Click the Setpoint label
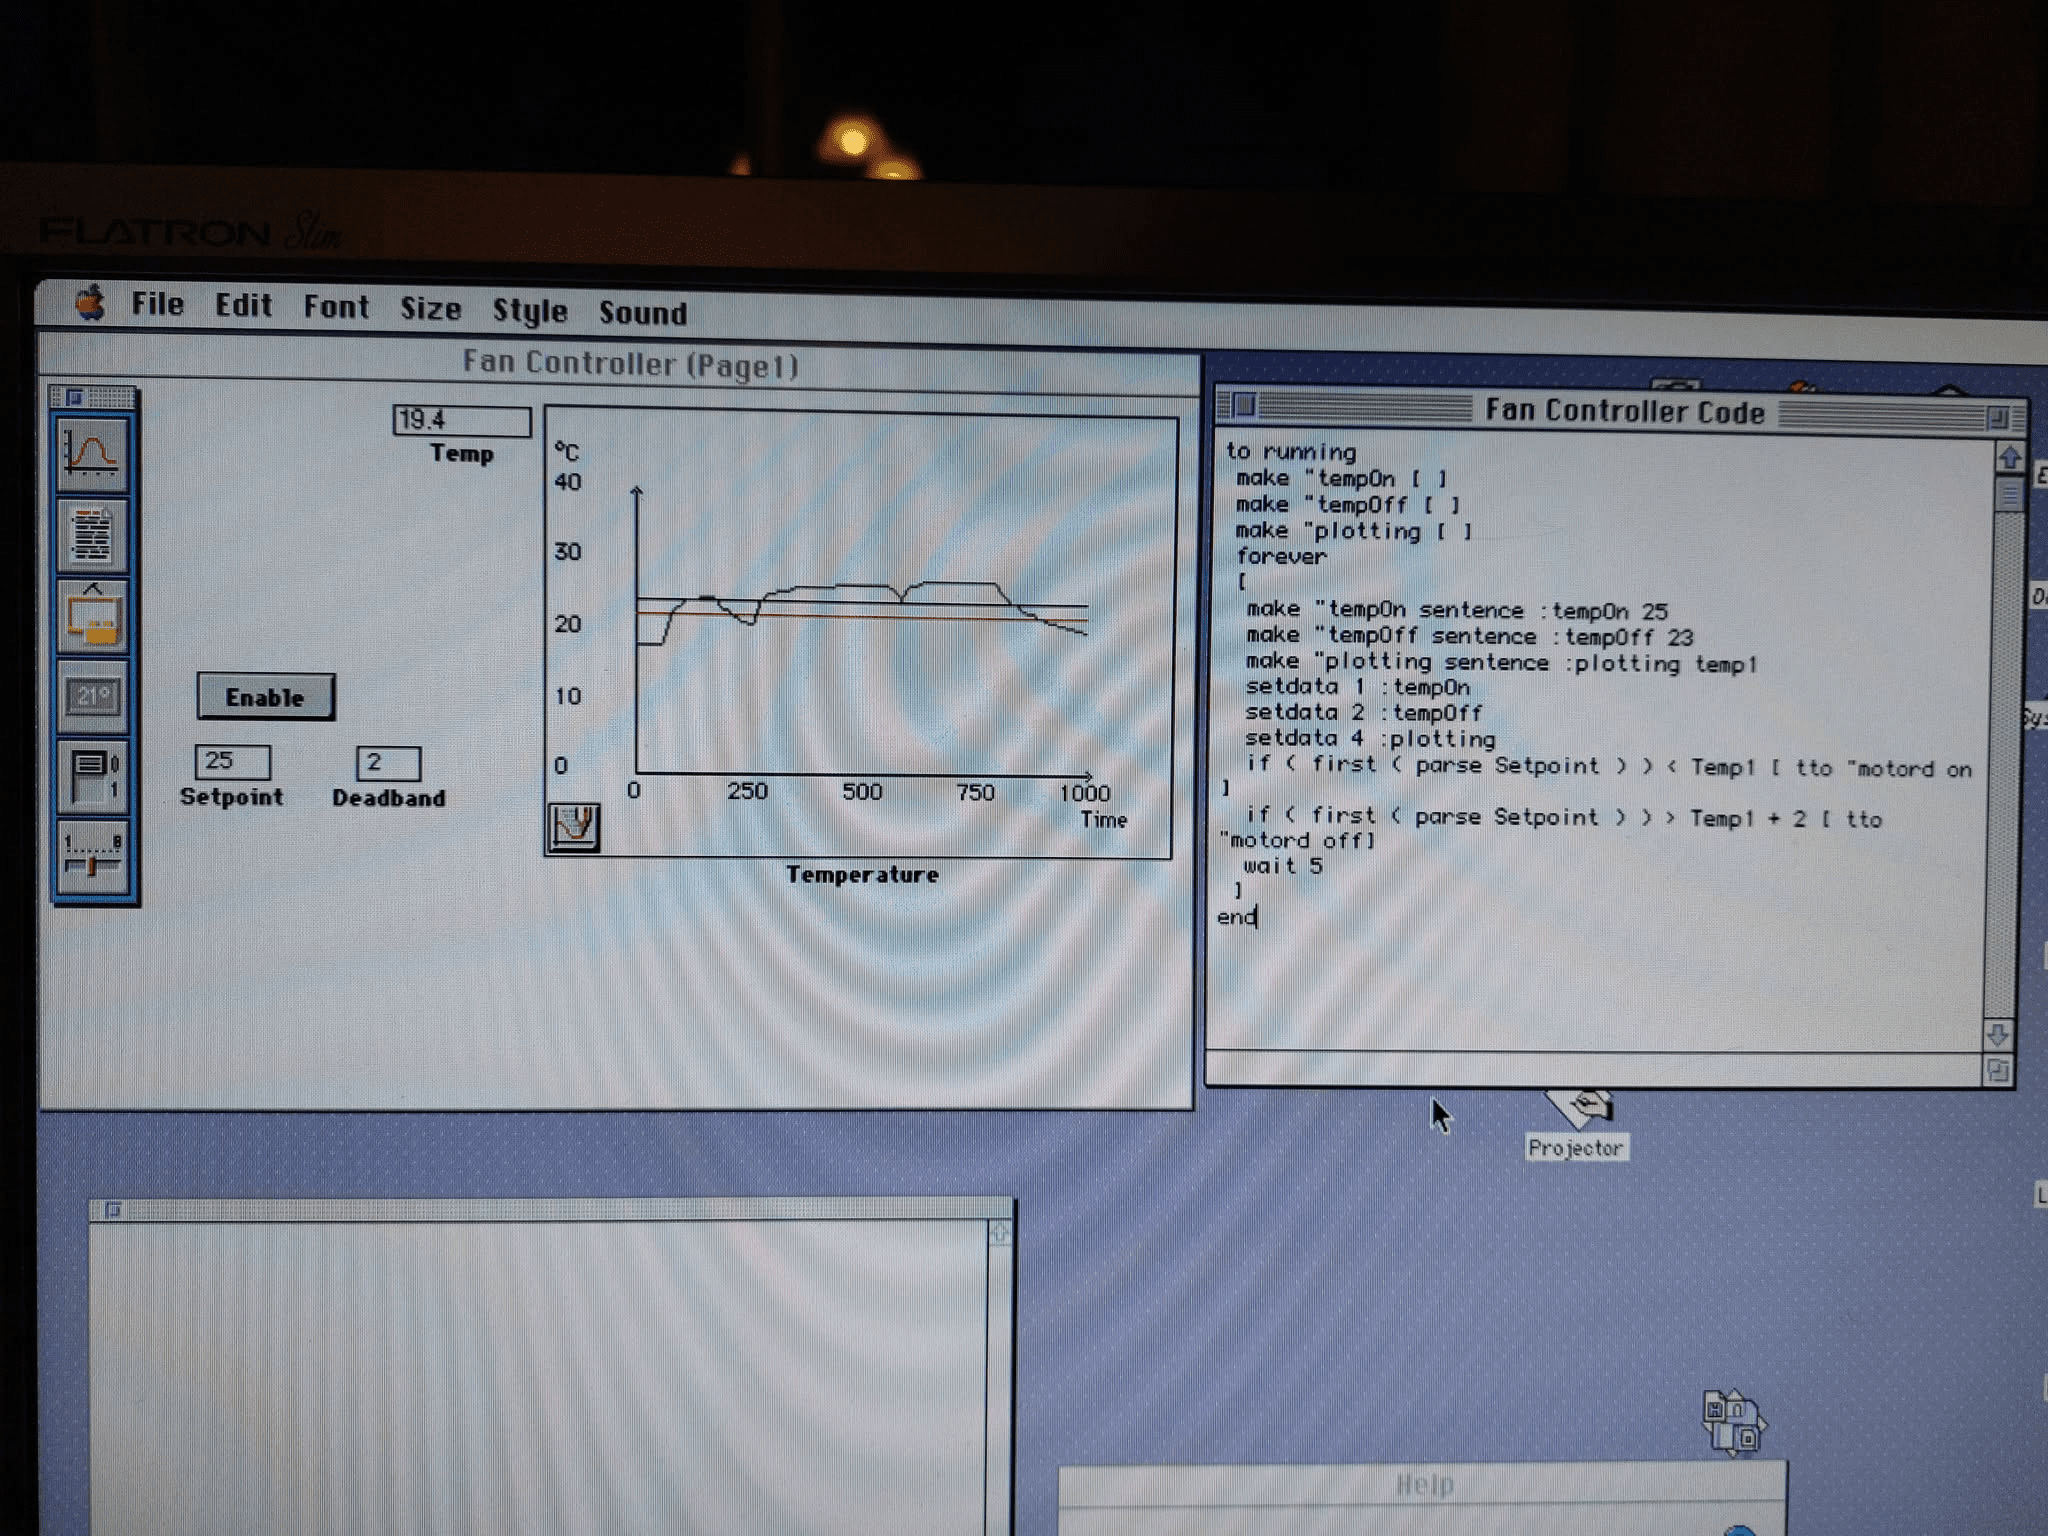The width and height of the screenshot is (2048, 1536). (x=232, y=797)
